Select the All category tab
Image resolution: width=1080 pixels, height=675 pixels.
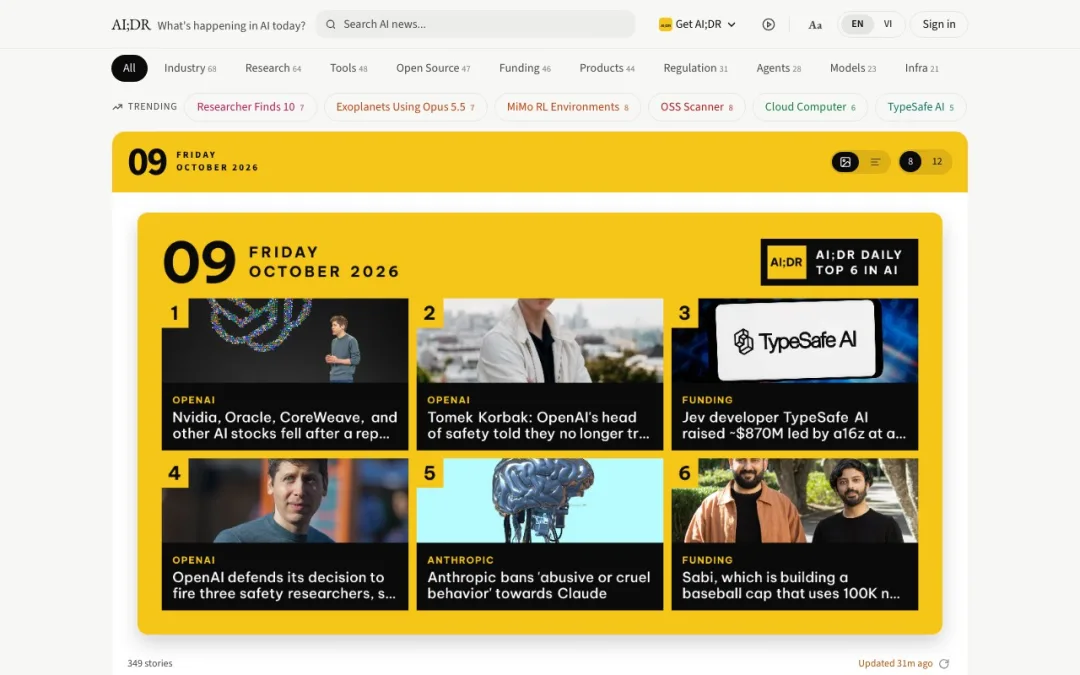coord(129,68)
